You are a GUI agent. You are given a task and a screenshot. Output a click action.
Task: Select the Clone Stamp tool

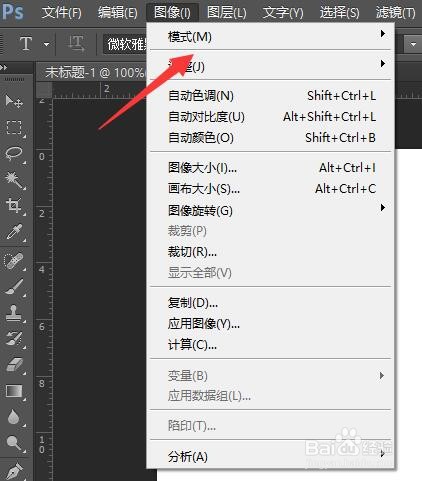(14, 313)
